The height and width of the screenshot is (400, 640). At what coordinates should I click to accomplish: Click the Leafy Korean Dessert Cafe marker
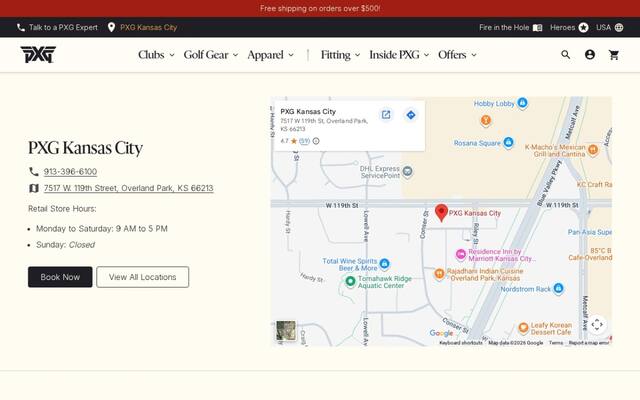(523, 328)
